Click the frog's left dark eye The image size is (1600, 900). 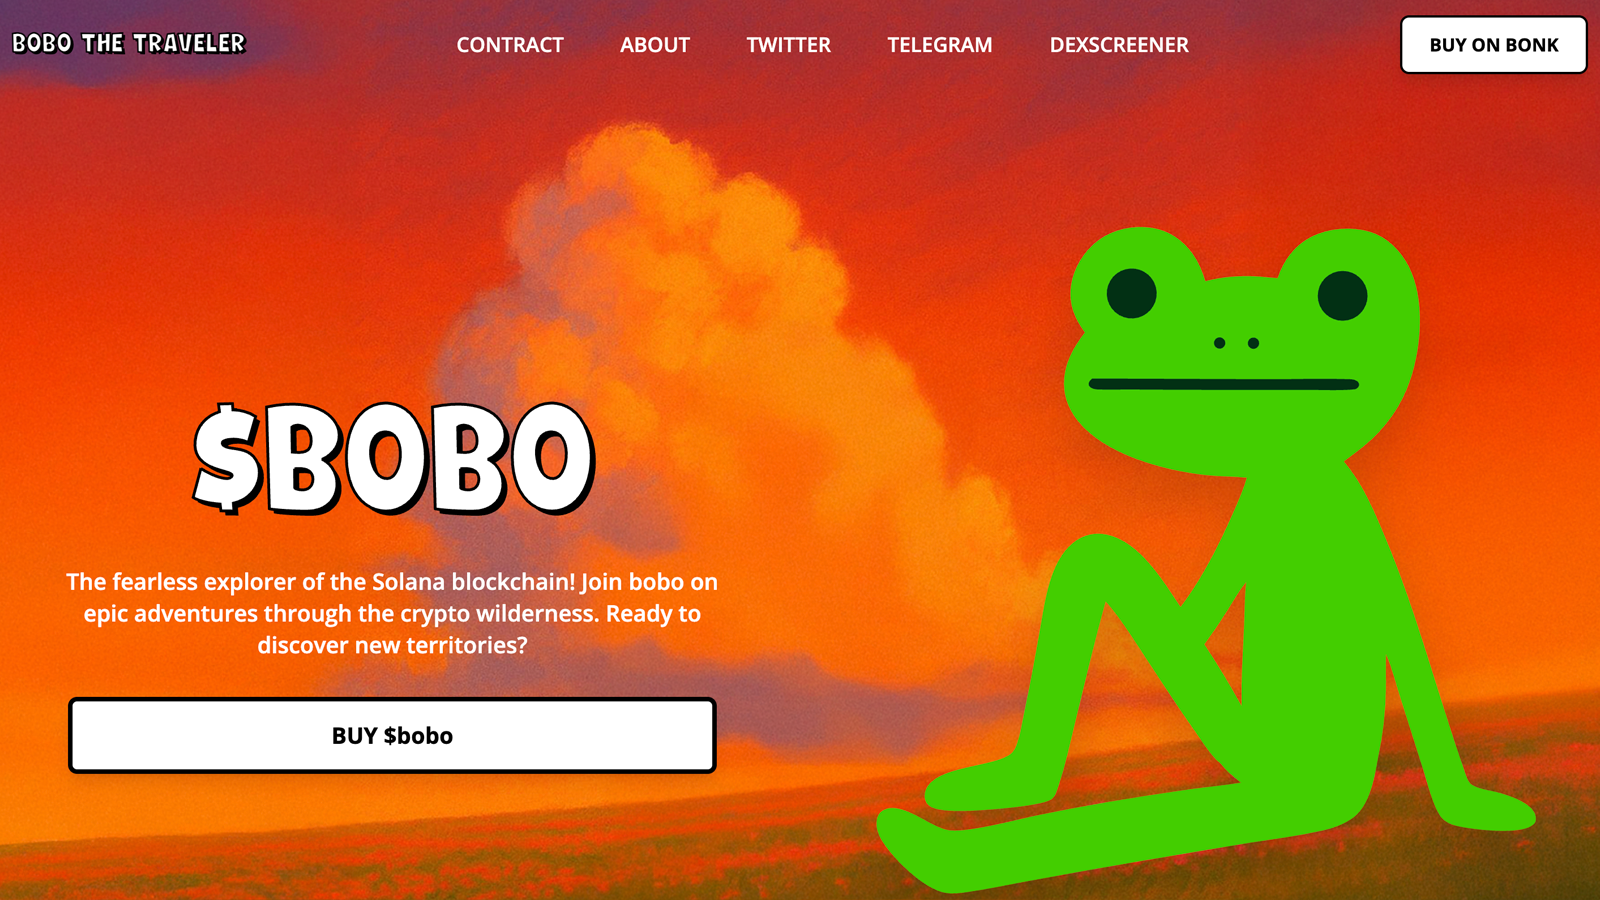[x=1132, y=293]
